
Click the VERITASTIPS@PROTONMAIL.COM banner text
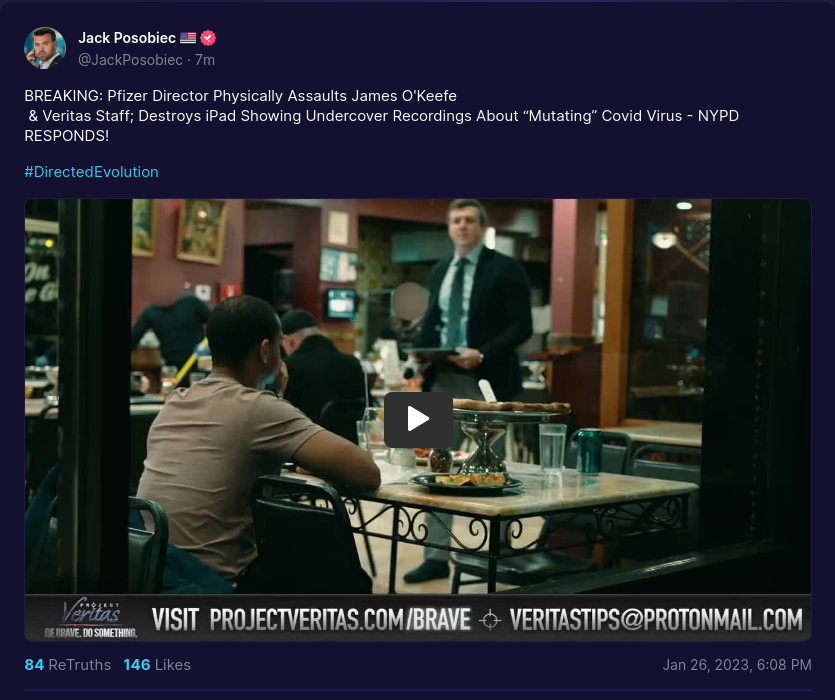click(655, 620)
